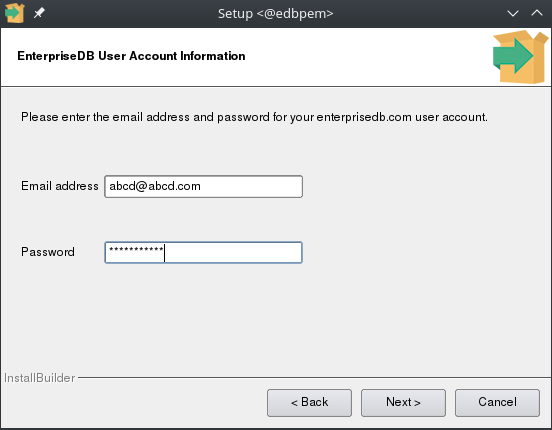Proceed with the Next button

tap(403, 403)
